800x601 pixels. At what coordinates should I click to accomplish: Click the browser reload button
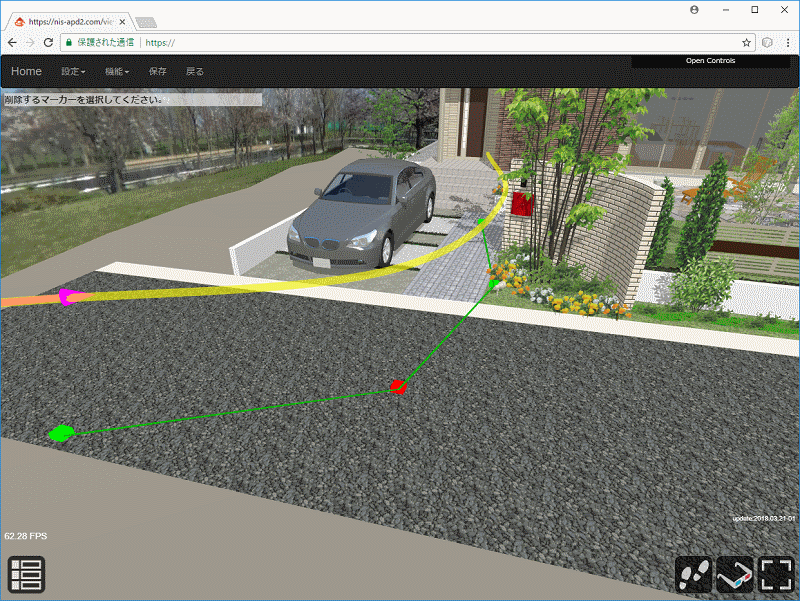pyautogui.click(x=48, y=43)
